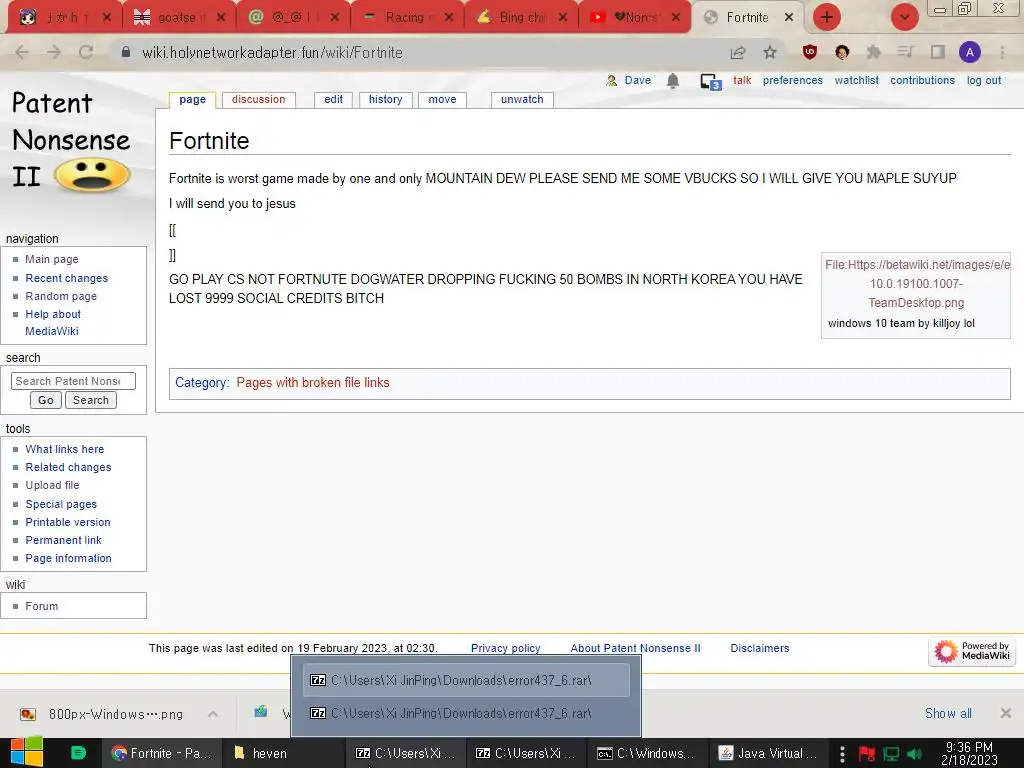Go to Main page in navigation

(52, 259)
